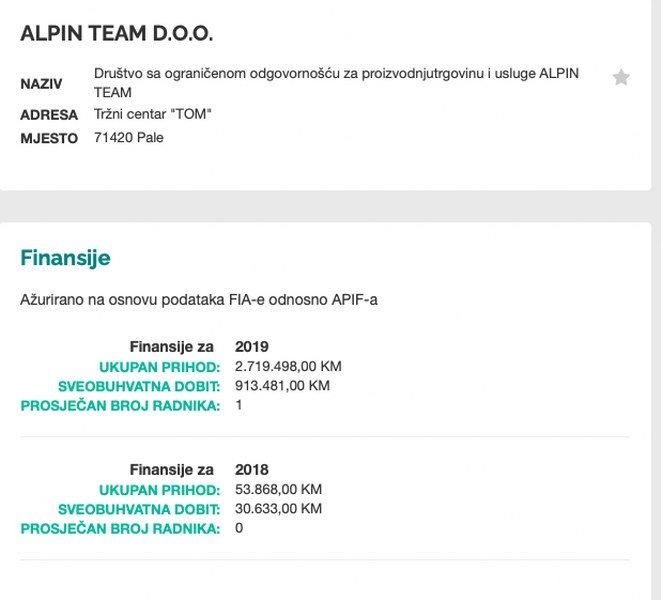Click the 2019 PROSJEČAN BROJ RADNIKA label
The height and width of the screenshot is (600, 661).
[120, 405]
